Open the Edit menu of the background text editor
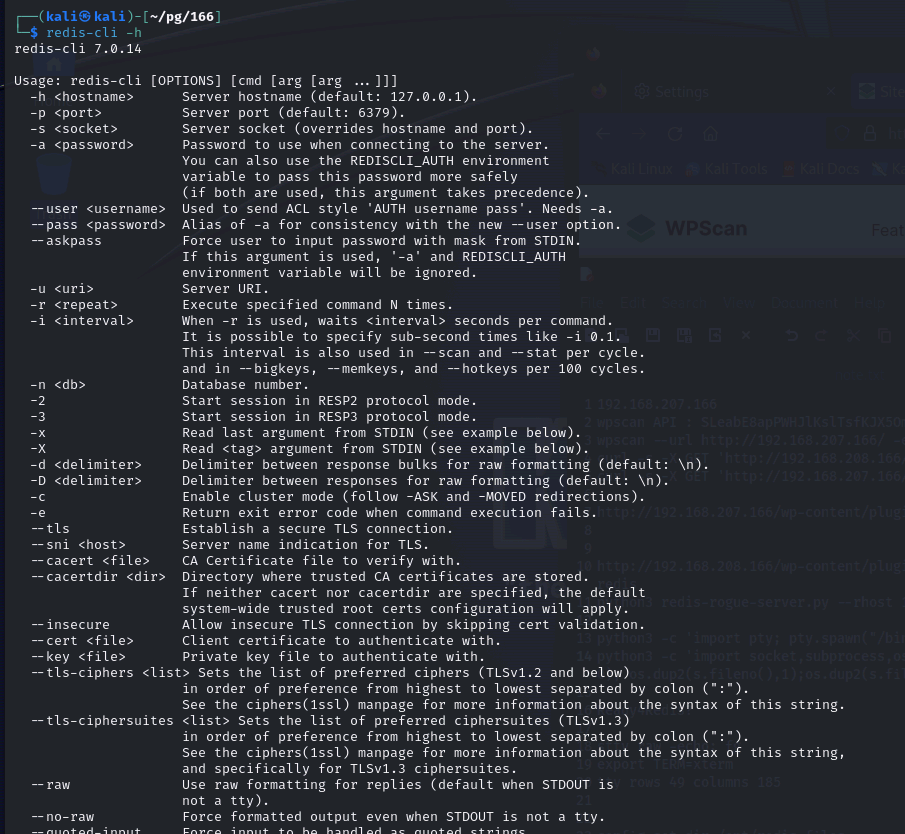 (632, 302)
